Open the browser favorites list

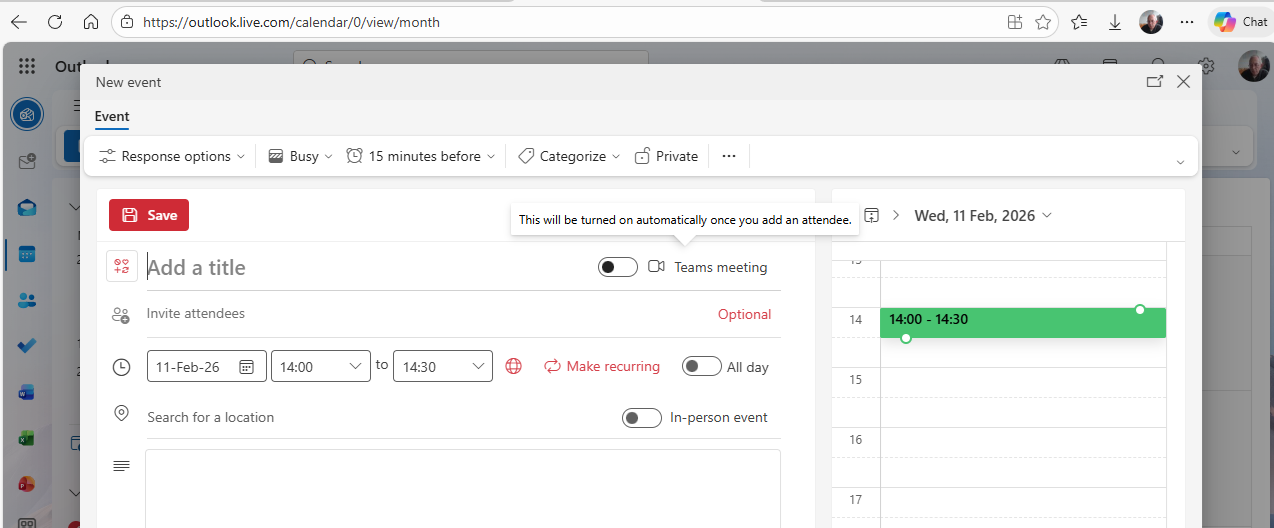[1079, 22]
